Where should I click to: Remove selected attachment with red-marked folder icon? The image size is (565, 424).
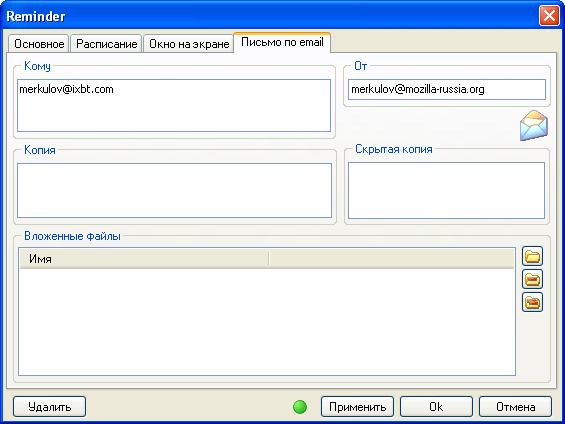[x=532, y=279]
